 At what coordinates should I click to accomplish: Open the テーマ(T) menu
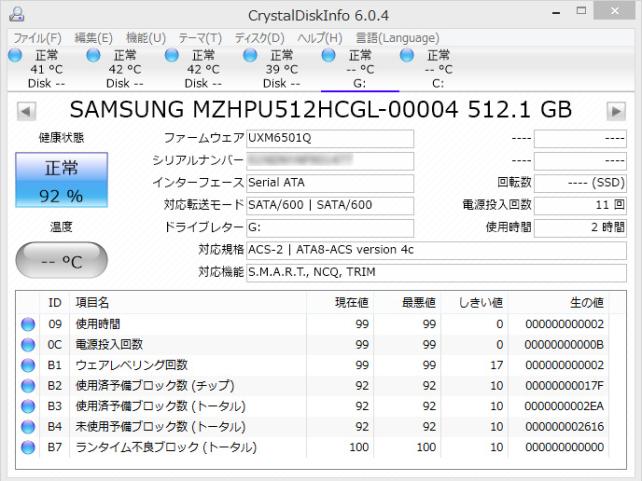202,38
